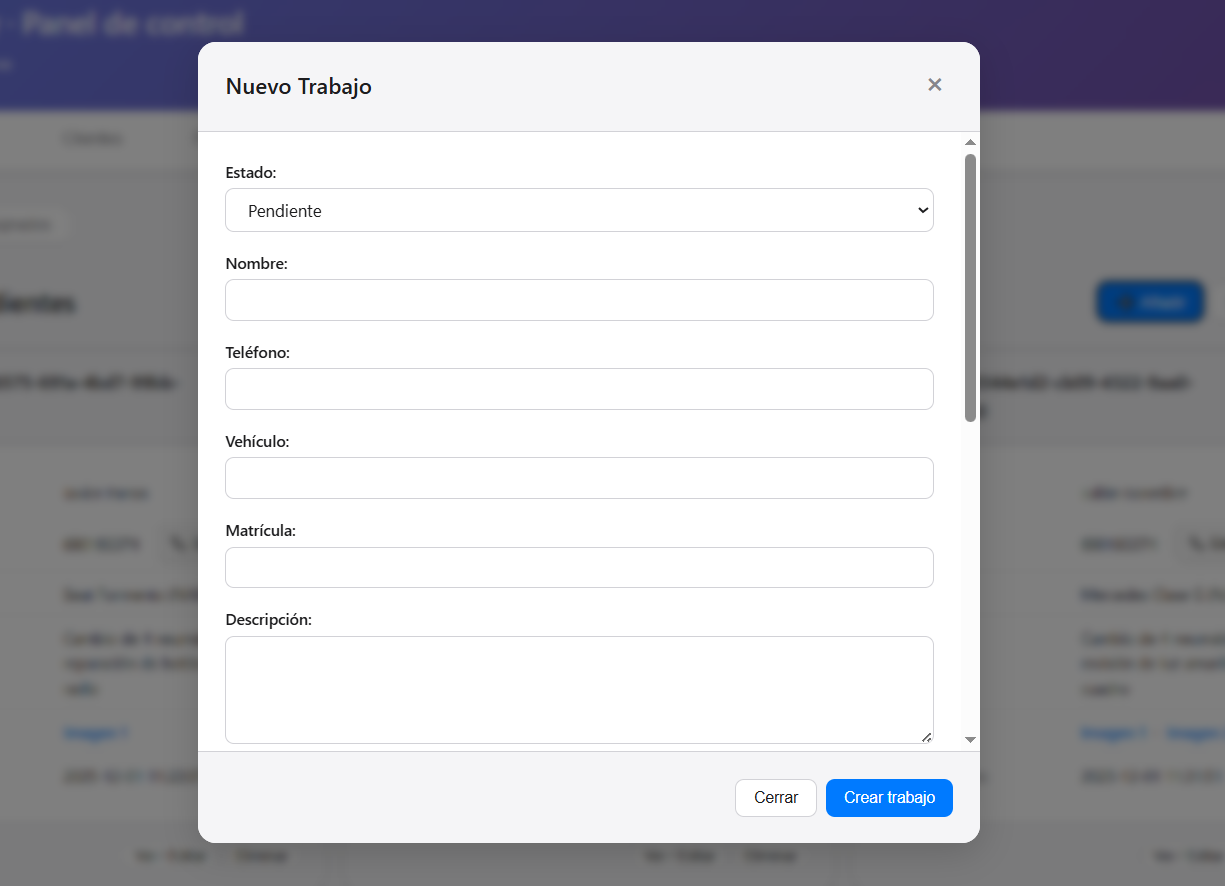Submit with the Crear trabajo button
The height and width of the screenshot is (886, 1225).
point(889,798)
